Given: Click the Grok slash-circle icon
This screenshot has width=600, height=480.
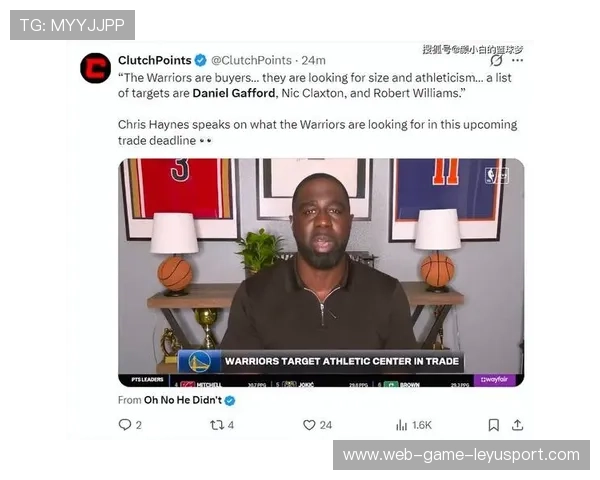Looking at the screenshot, I should click(496, 60).
